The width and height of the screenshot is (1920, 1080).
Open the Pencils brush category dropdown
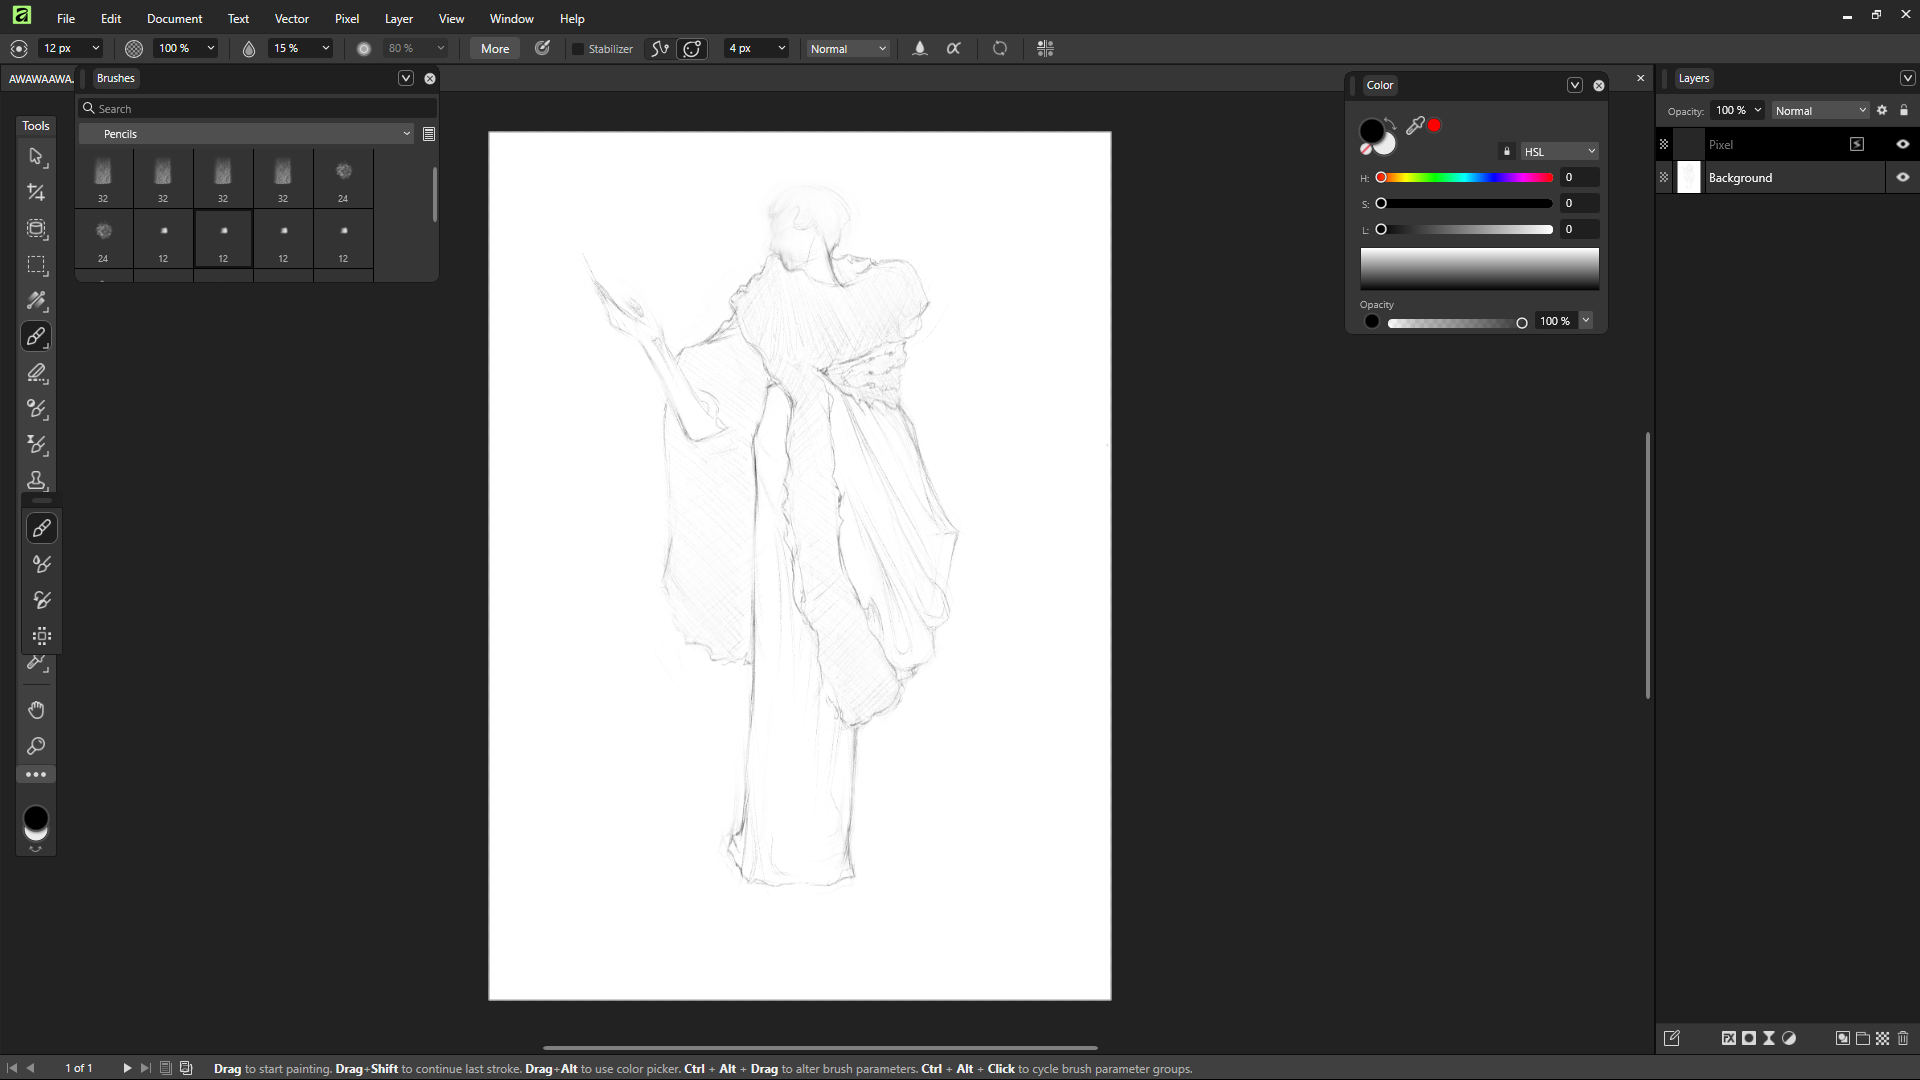tap(246, 134)
